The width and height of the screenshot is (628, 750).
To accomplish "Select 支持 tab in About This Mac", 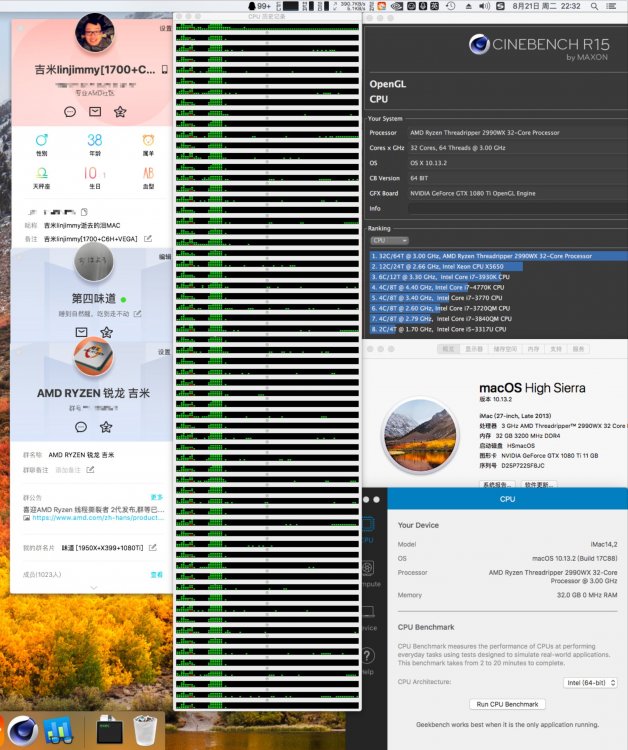I will 556,349.
